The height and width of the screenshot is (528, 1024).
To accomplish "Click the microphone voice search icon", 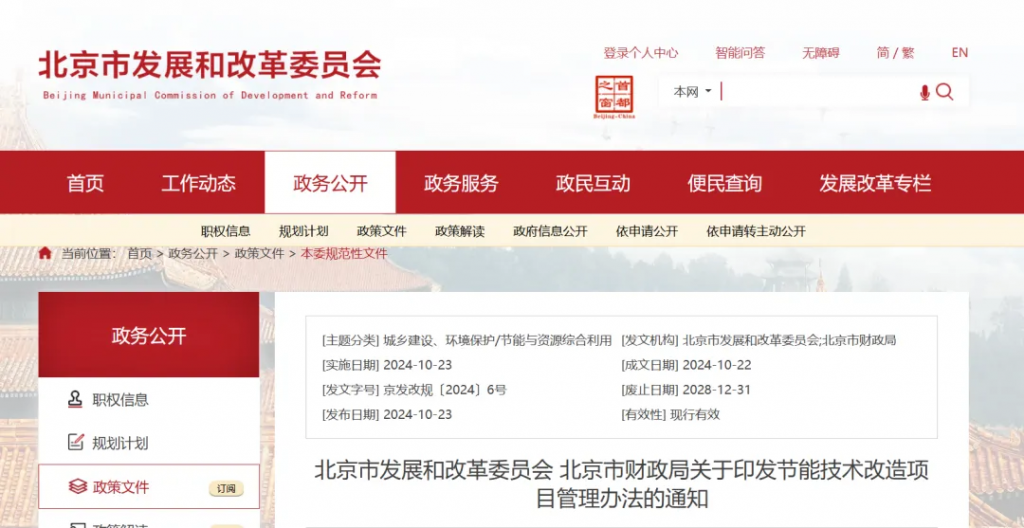I will pos(924,92).
